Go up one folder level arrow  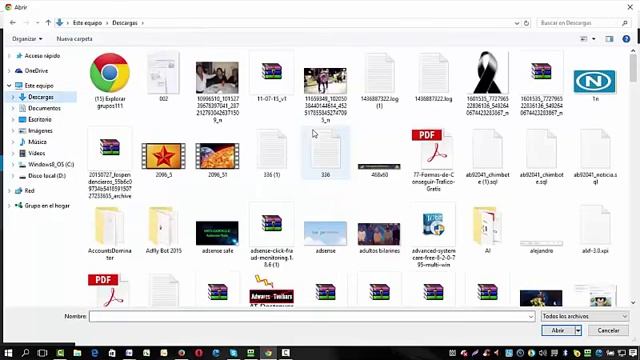[x=48, y=23]
